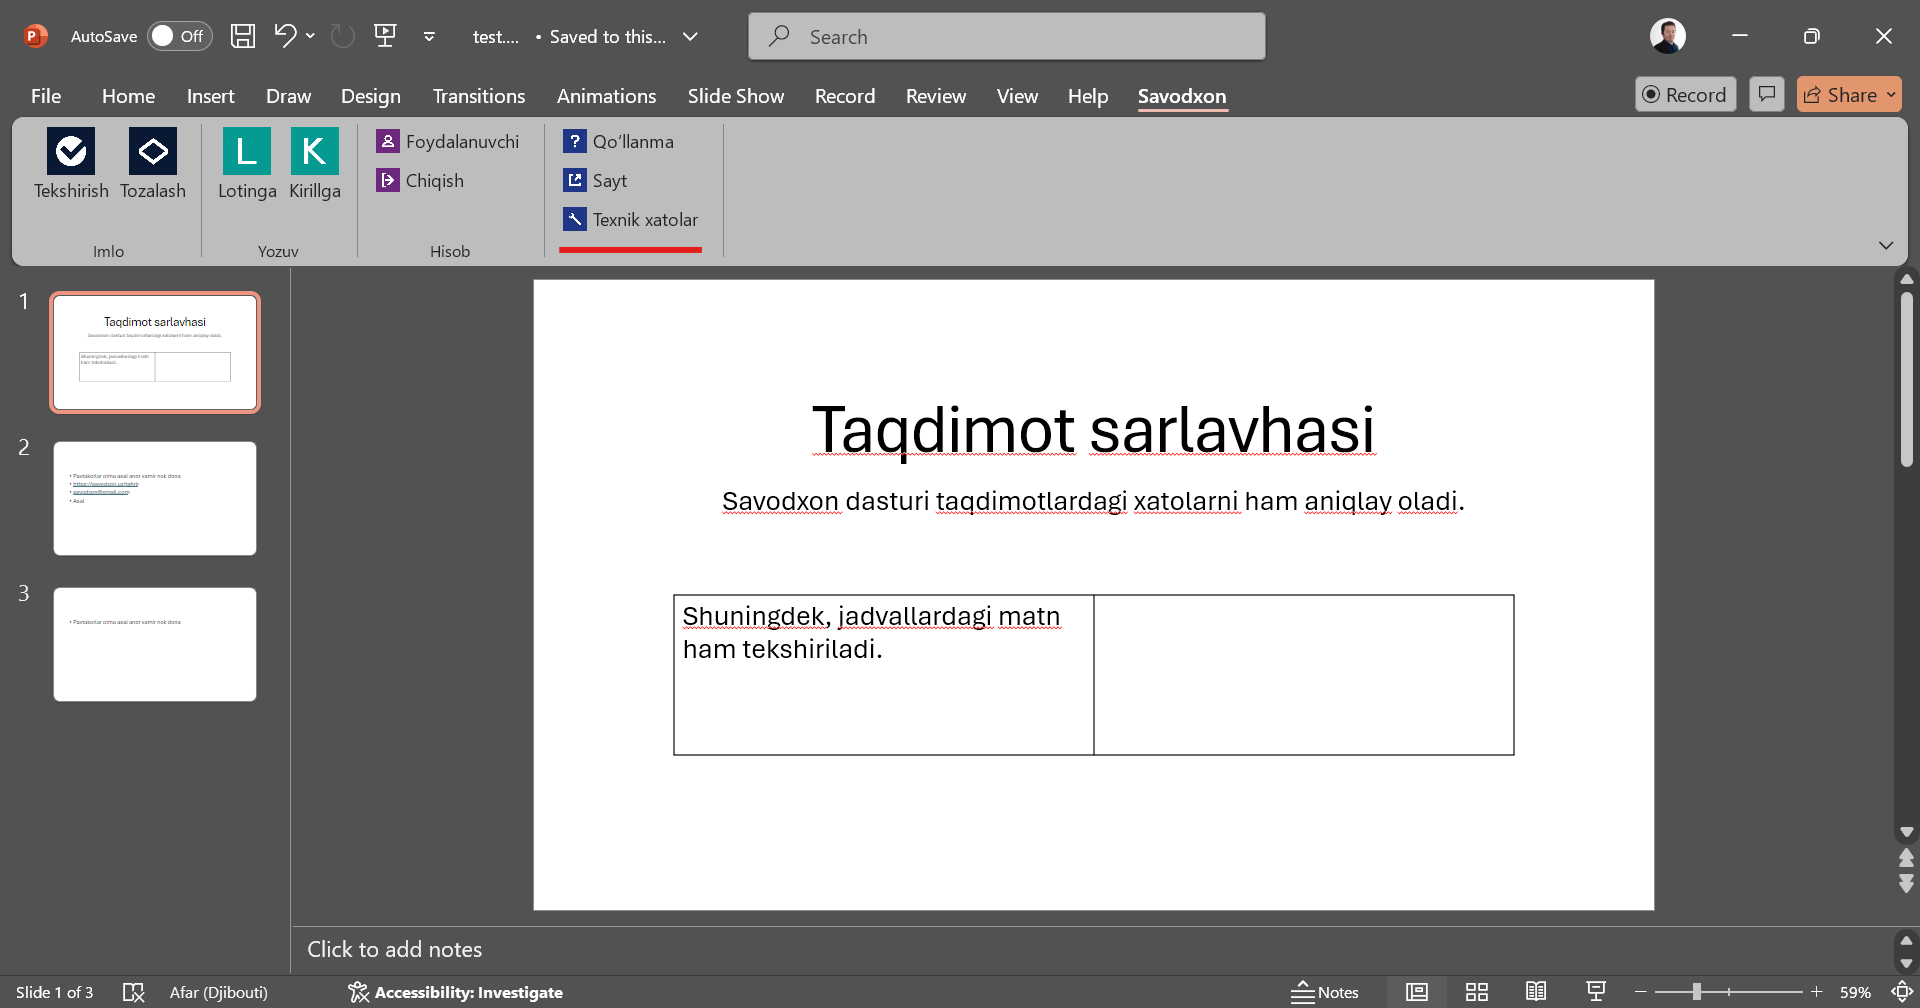Open the Undo history dropdown arrow
Screen dimensions: 1920x1008
pyautogui.click(x=311, y=37)
